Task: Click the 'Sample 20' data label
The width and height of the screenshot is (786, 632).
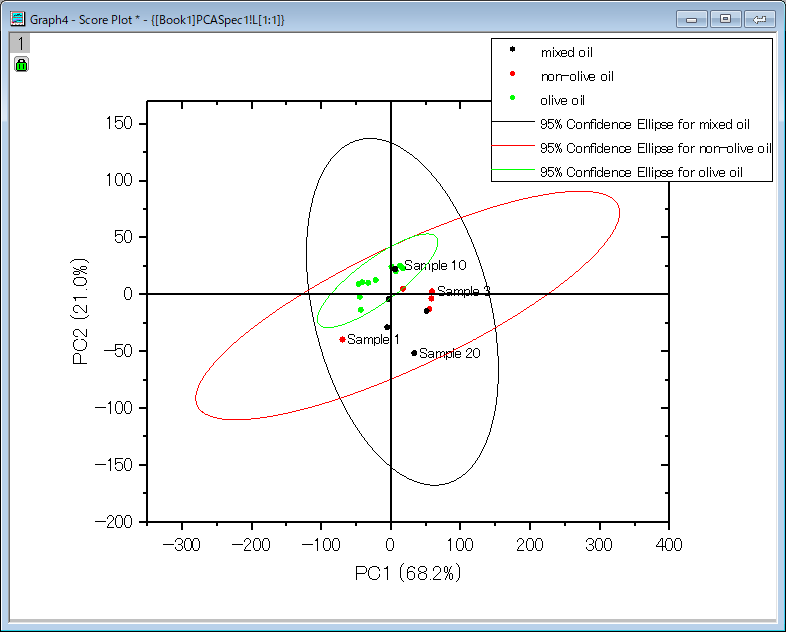Action: (450, 353)
